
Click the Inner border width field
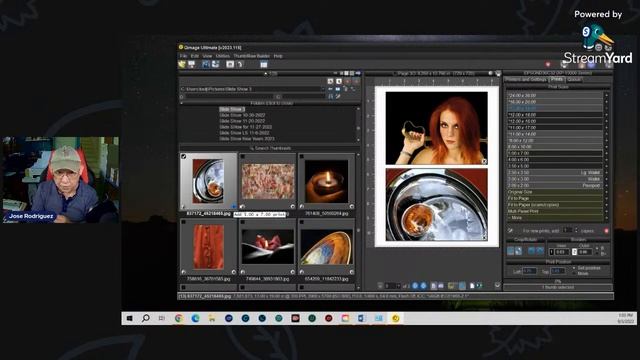[x=562, y=252]
